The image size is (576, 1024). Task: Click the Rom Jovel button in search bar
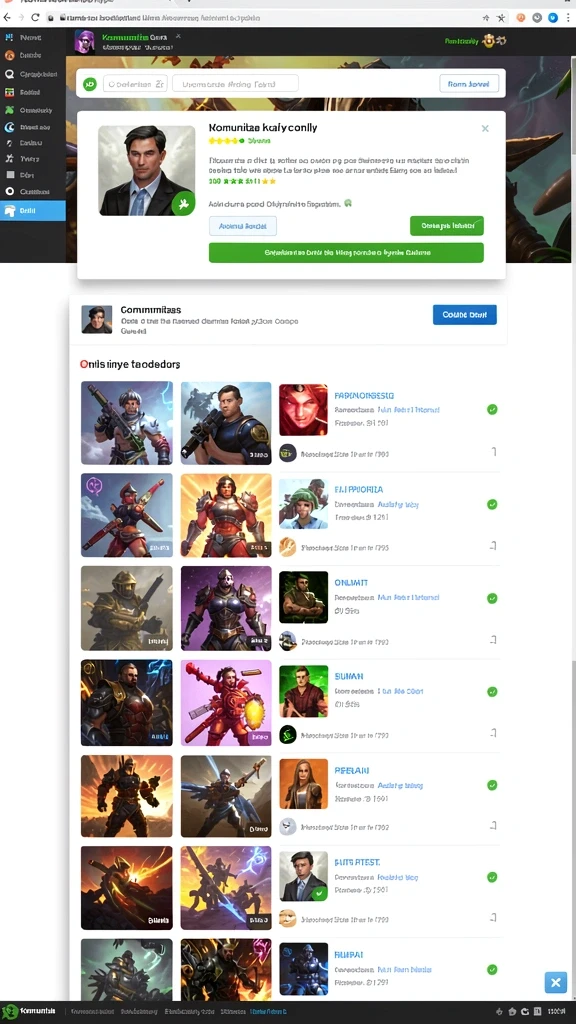pyautogui.click(x=469, y=84)
